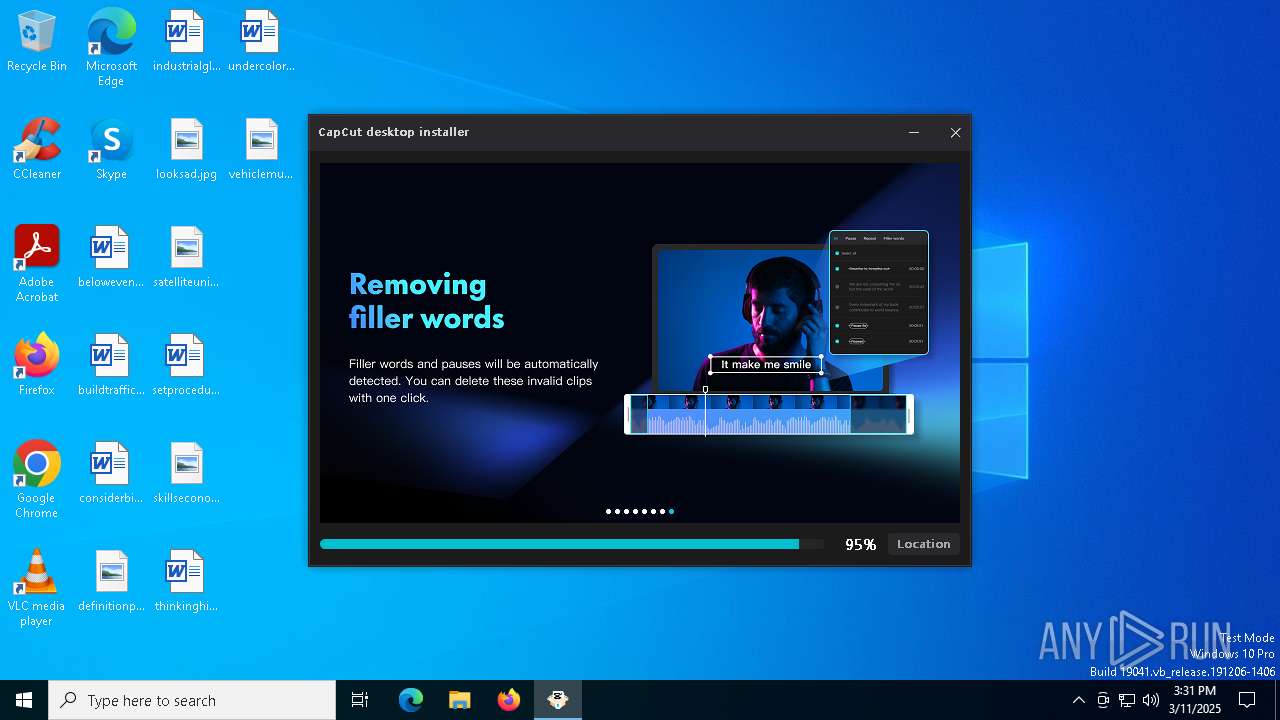Screen dimensions: 1280x720
Task: Click the audio waveform timeline preview
Action: (769, 414)
